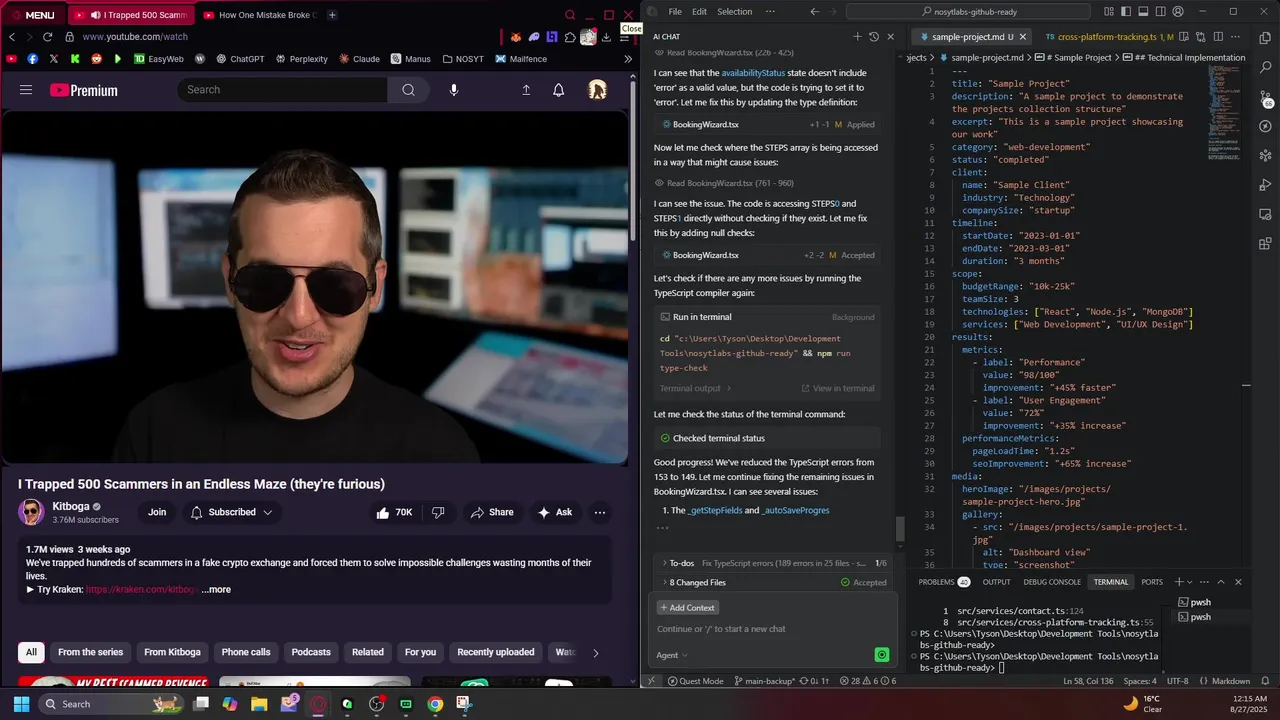Click the Add Context button

click(687, 608)
